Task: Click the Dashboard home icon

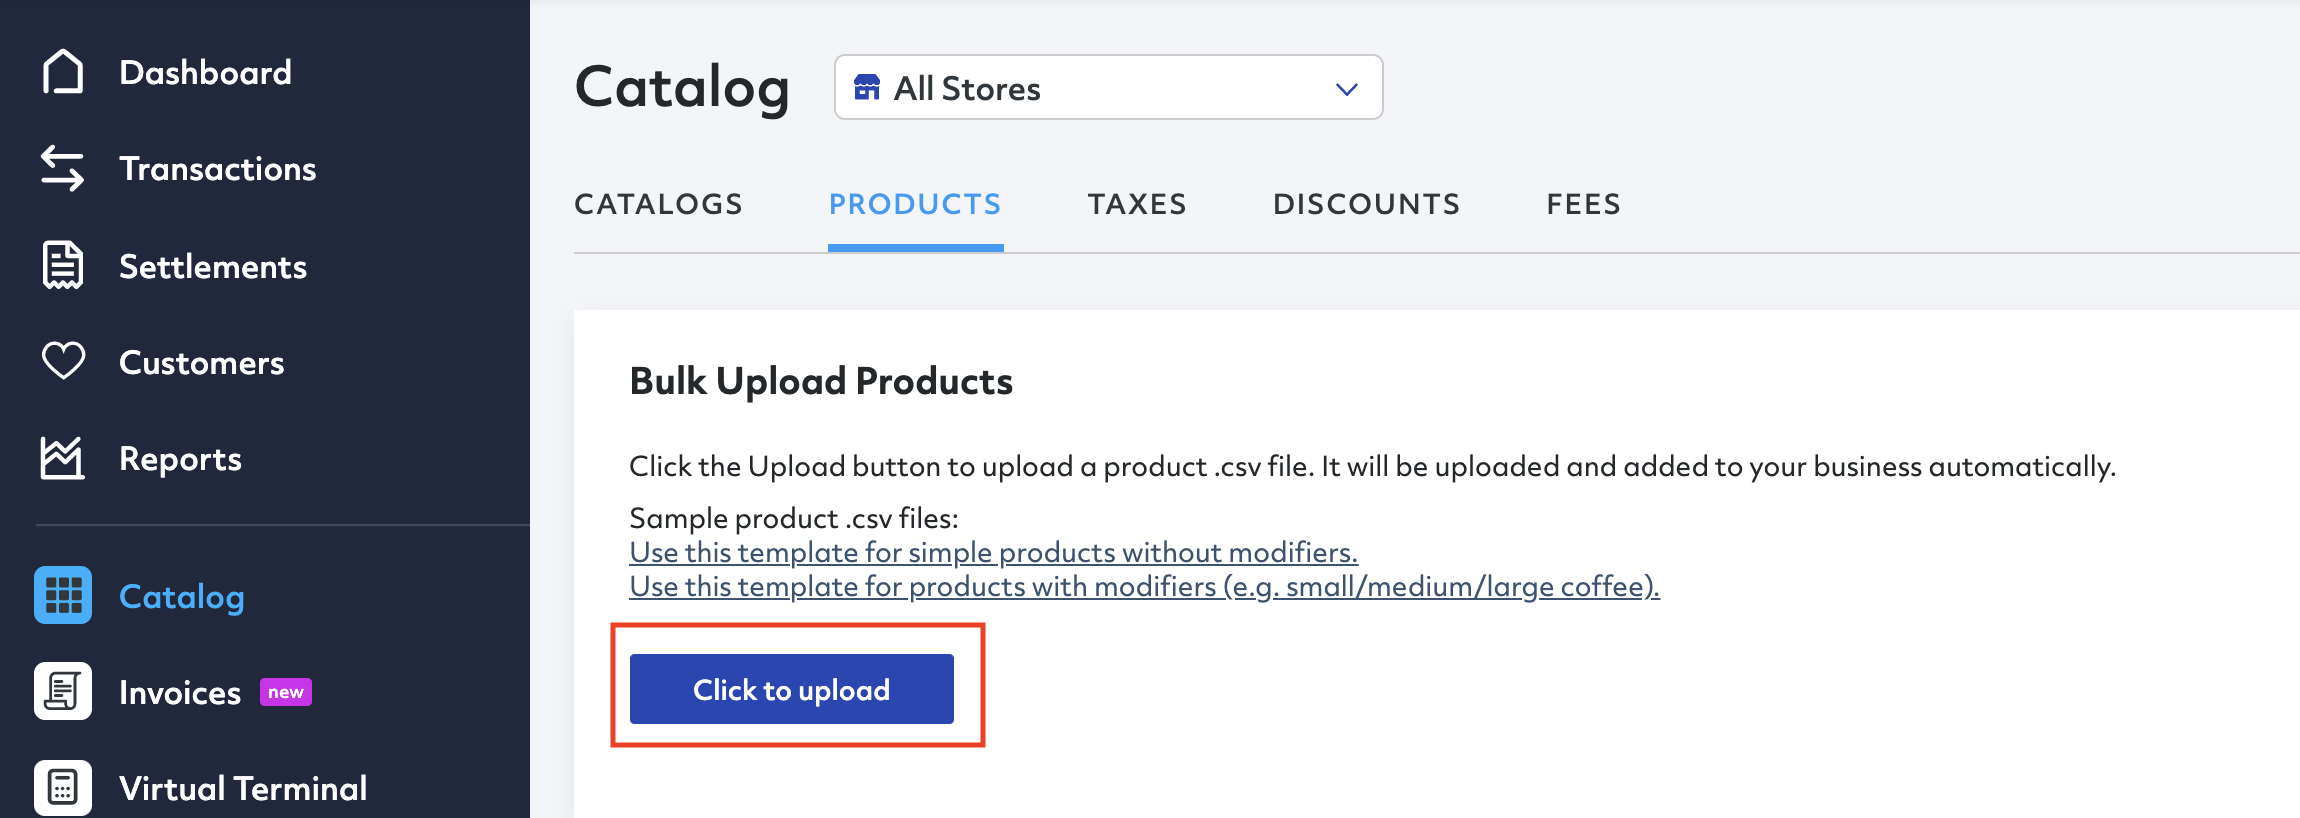Action: [63, 72]
